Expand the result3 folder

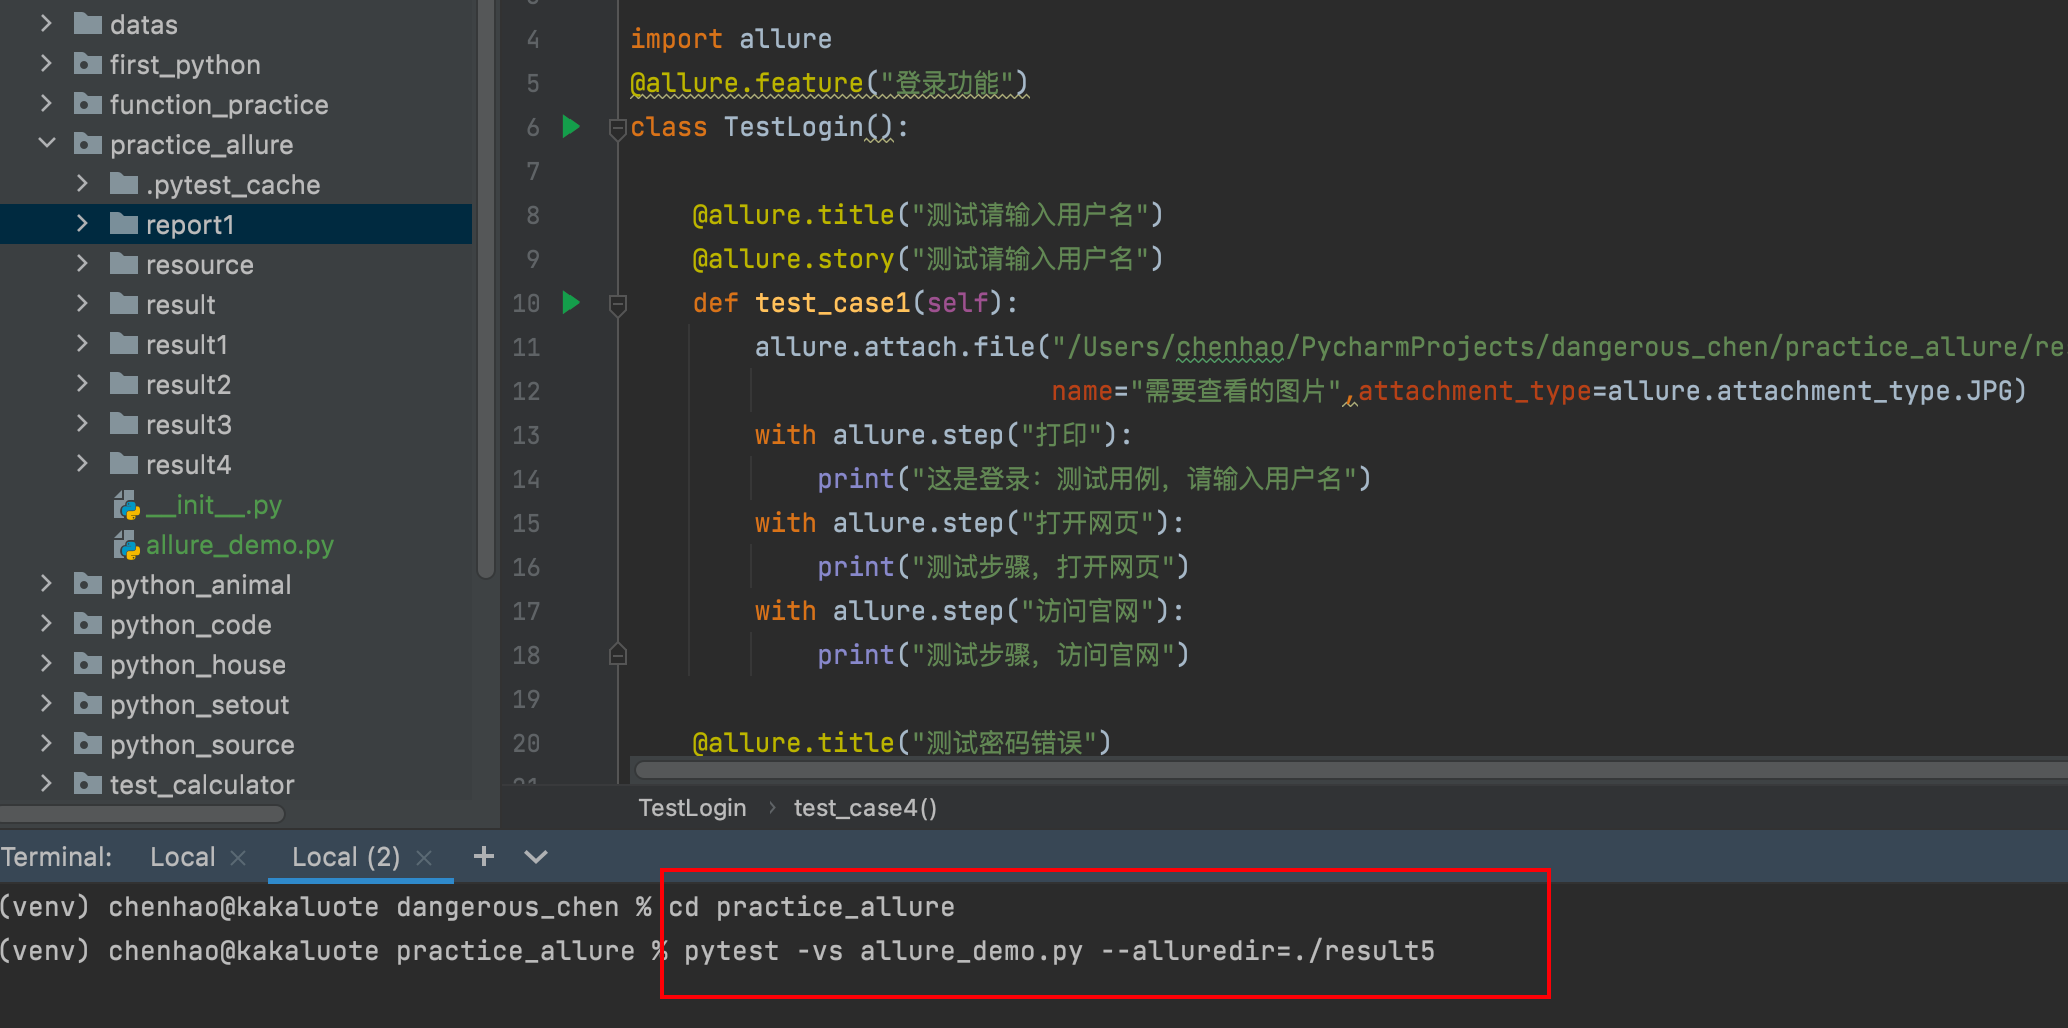click(83, 424)
